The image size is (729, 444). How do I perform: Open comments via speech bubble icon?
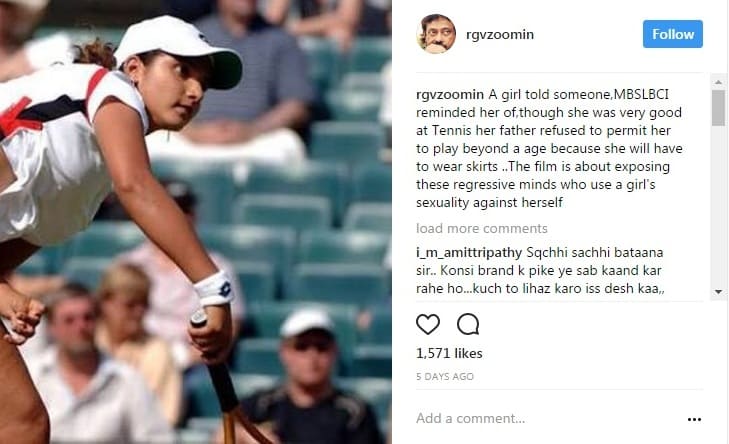468,324
